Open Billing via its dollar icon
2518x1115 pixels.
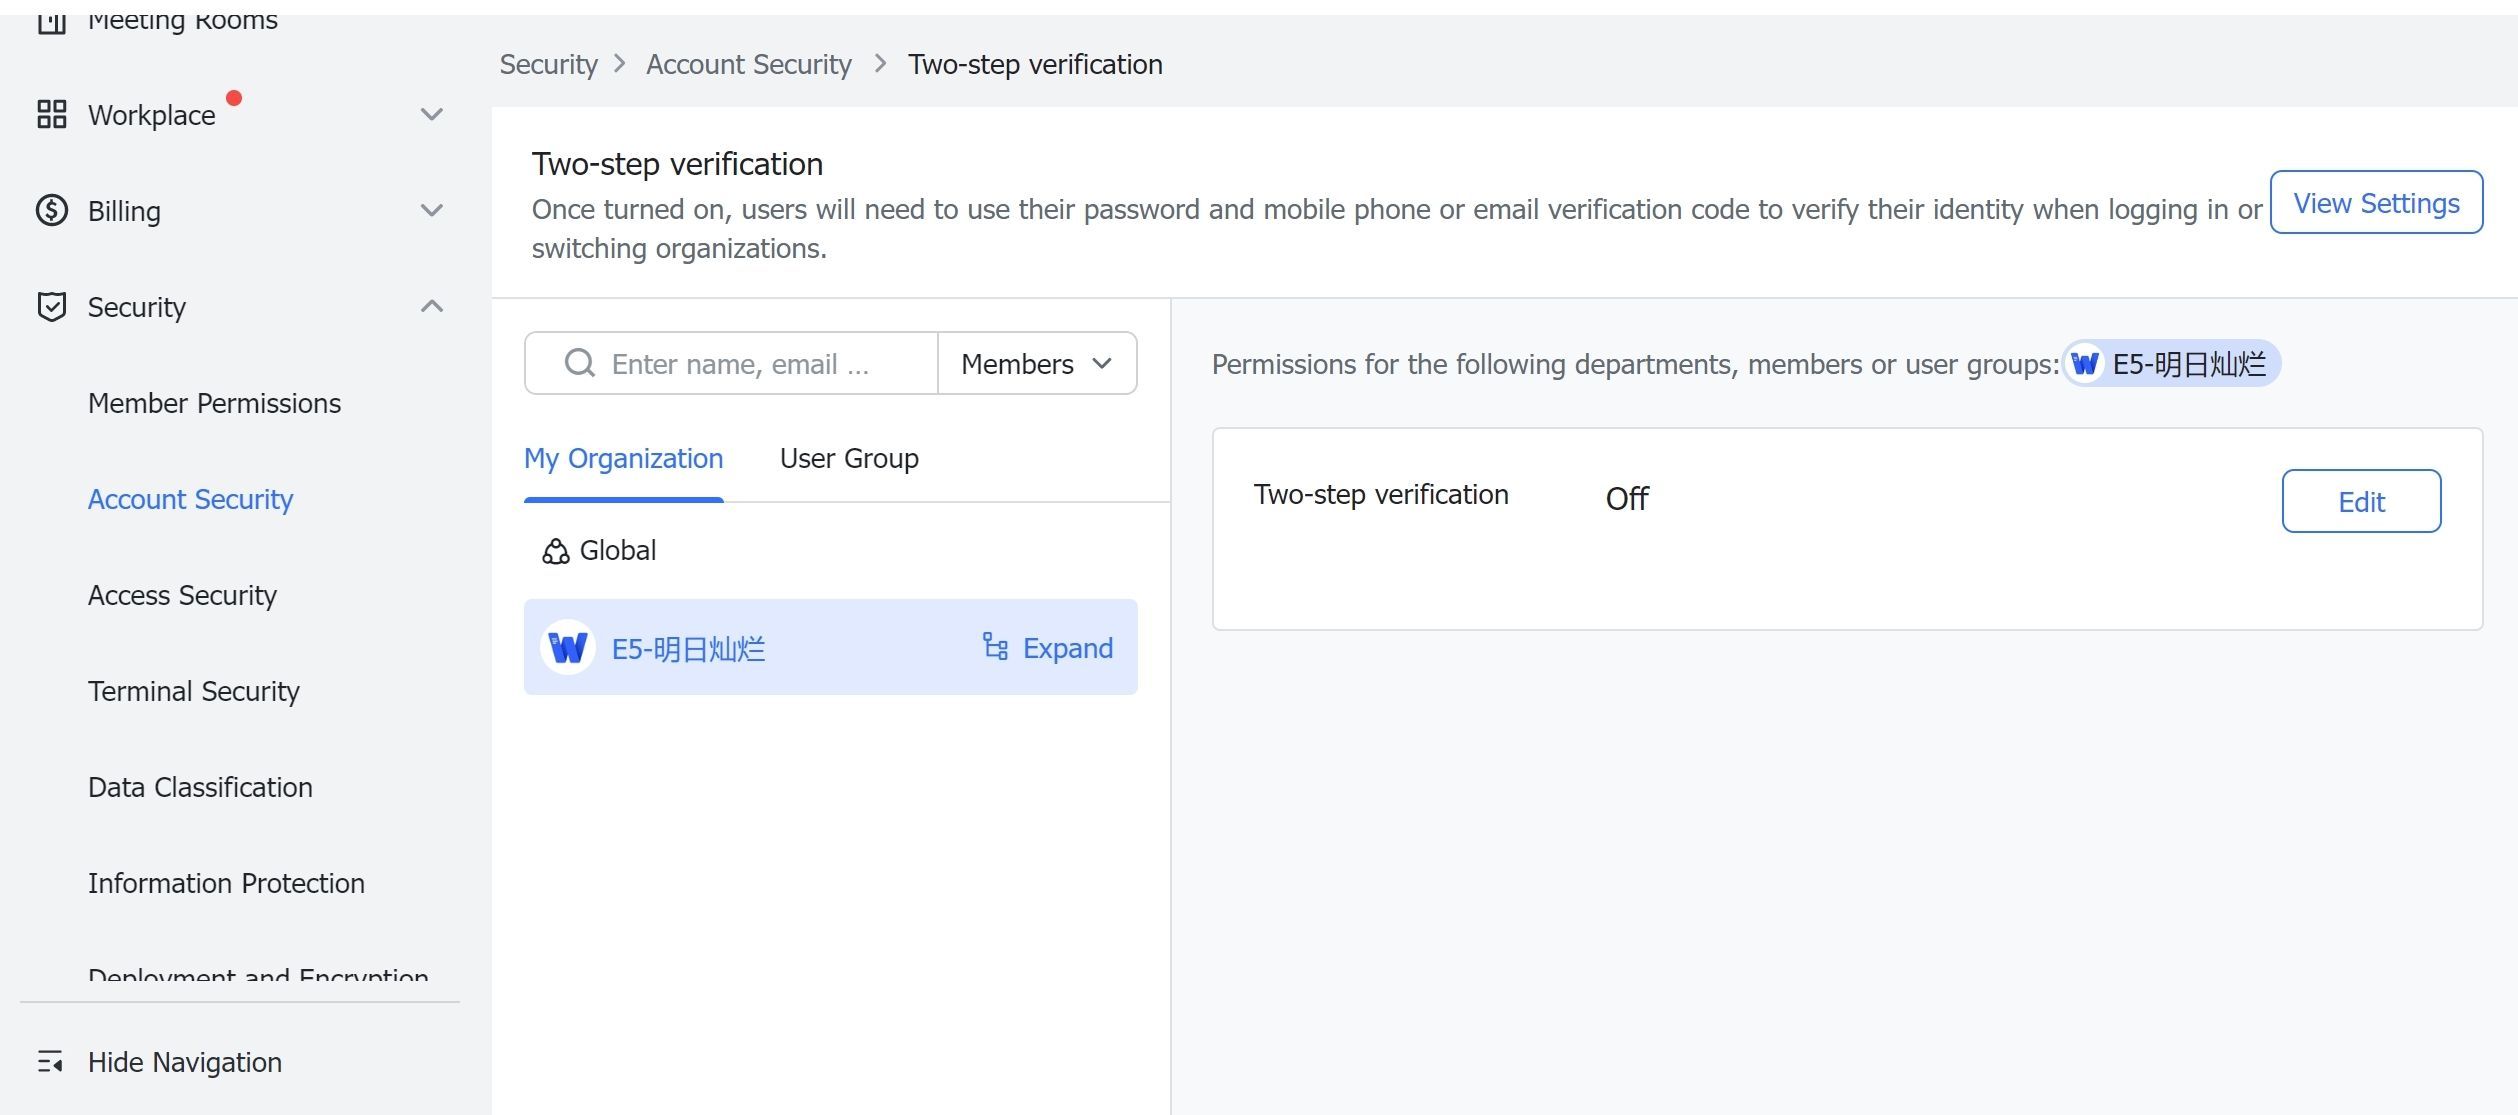click(54, 211)
